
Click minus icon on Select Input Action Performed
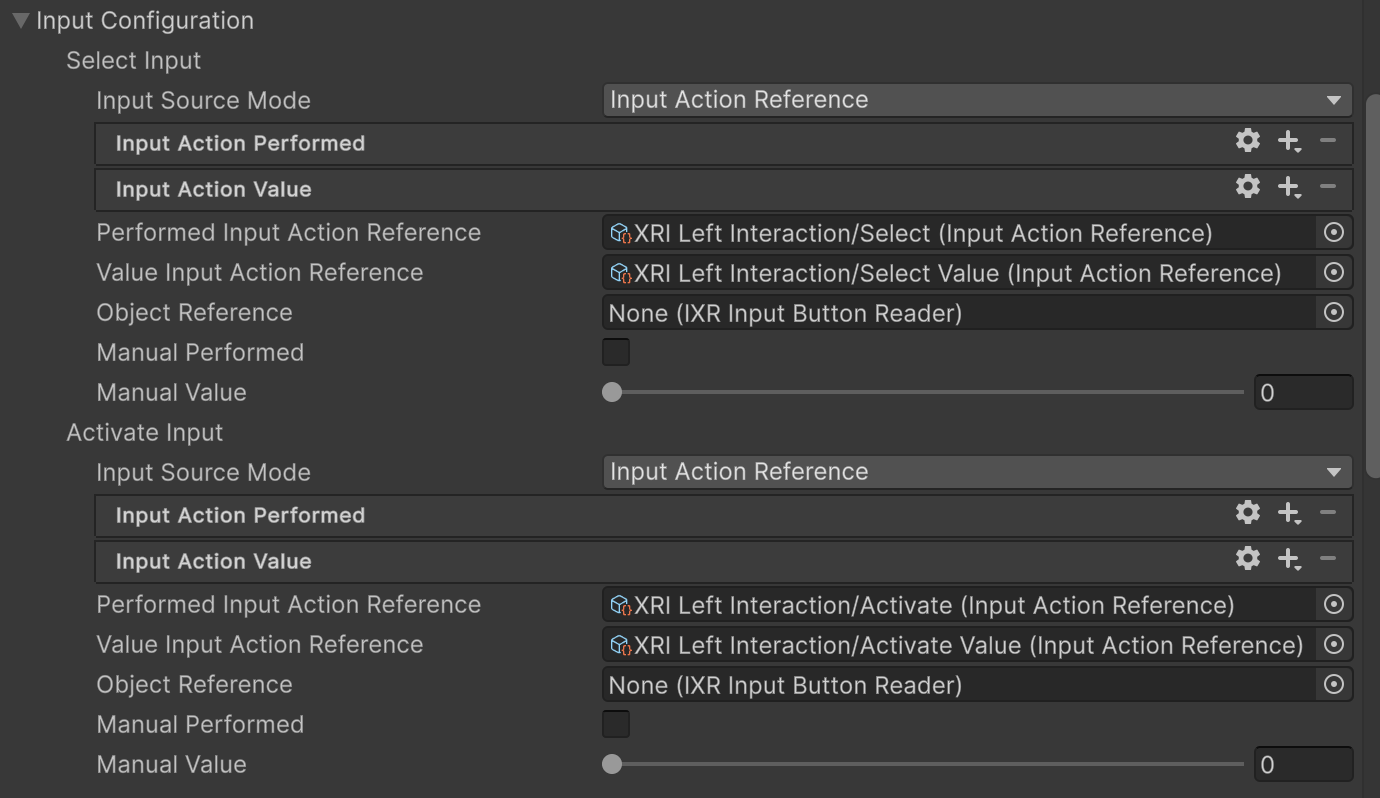[x=1328, y=141]
